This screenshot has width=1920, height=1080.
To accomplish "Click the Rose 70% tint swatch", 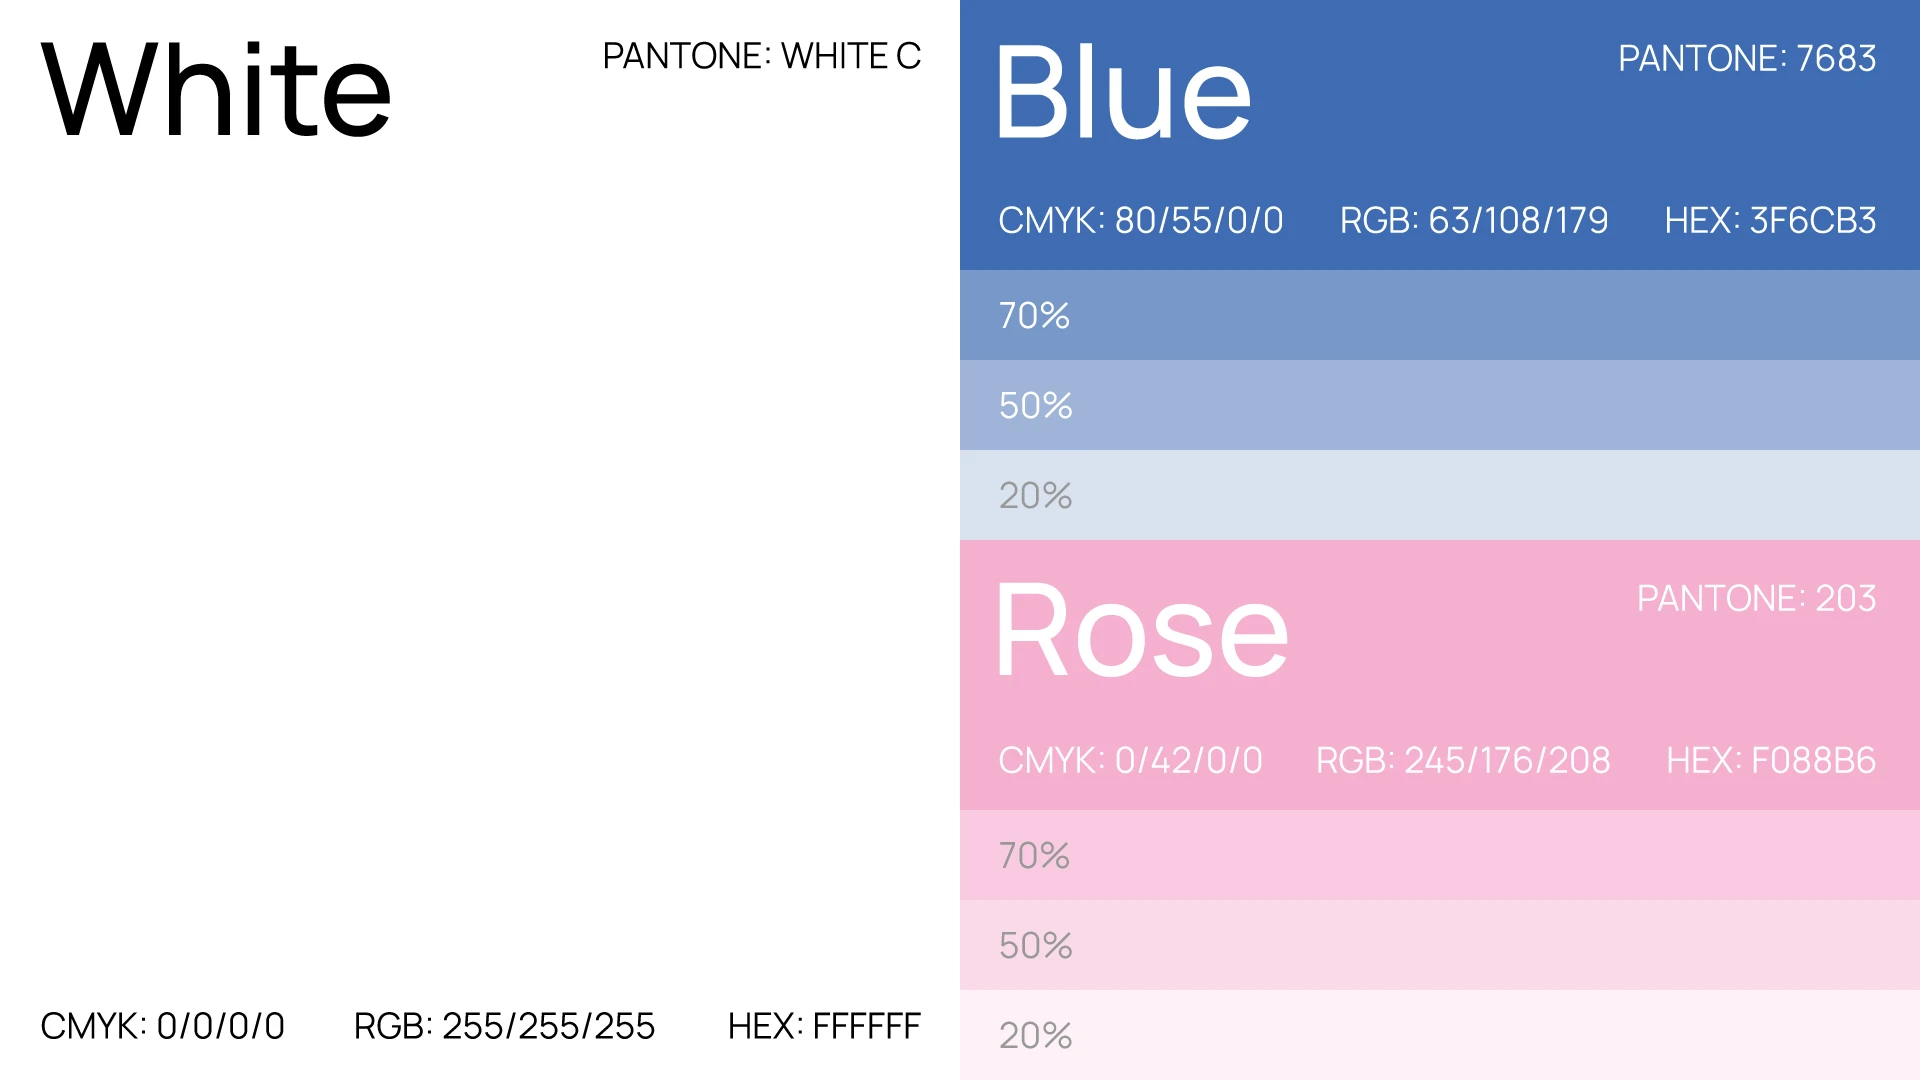I will [x=1440, y=855].
